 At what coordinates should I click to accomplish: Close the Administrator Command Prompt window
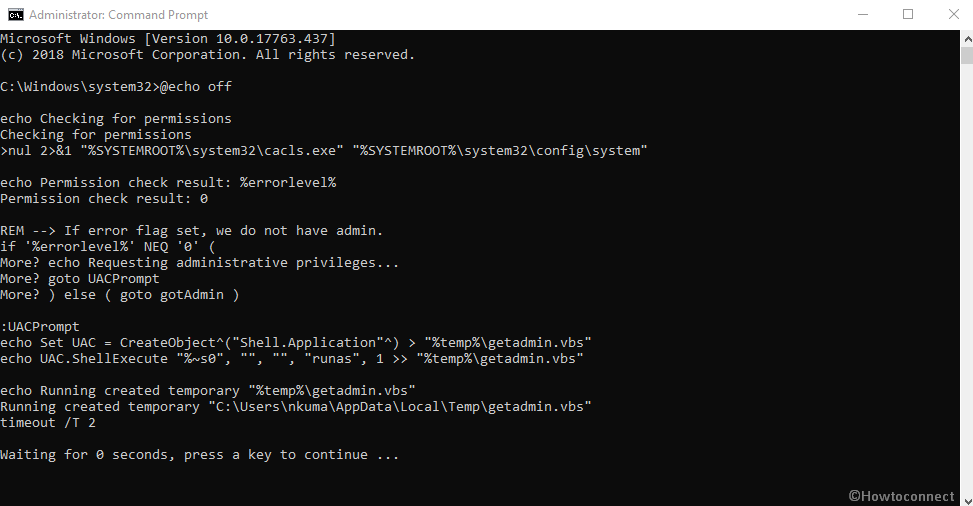coord(954,14)
